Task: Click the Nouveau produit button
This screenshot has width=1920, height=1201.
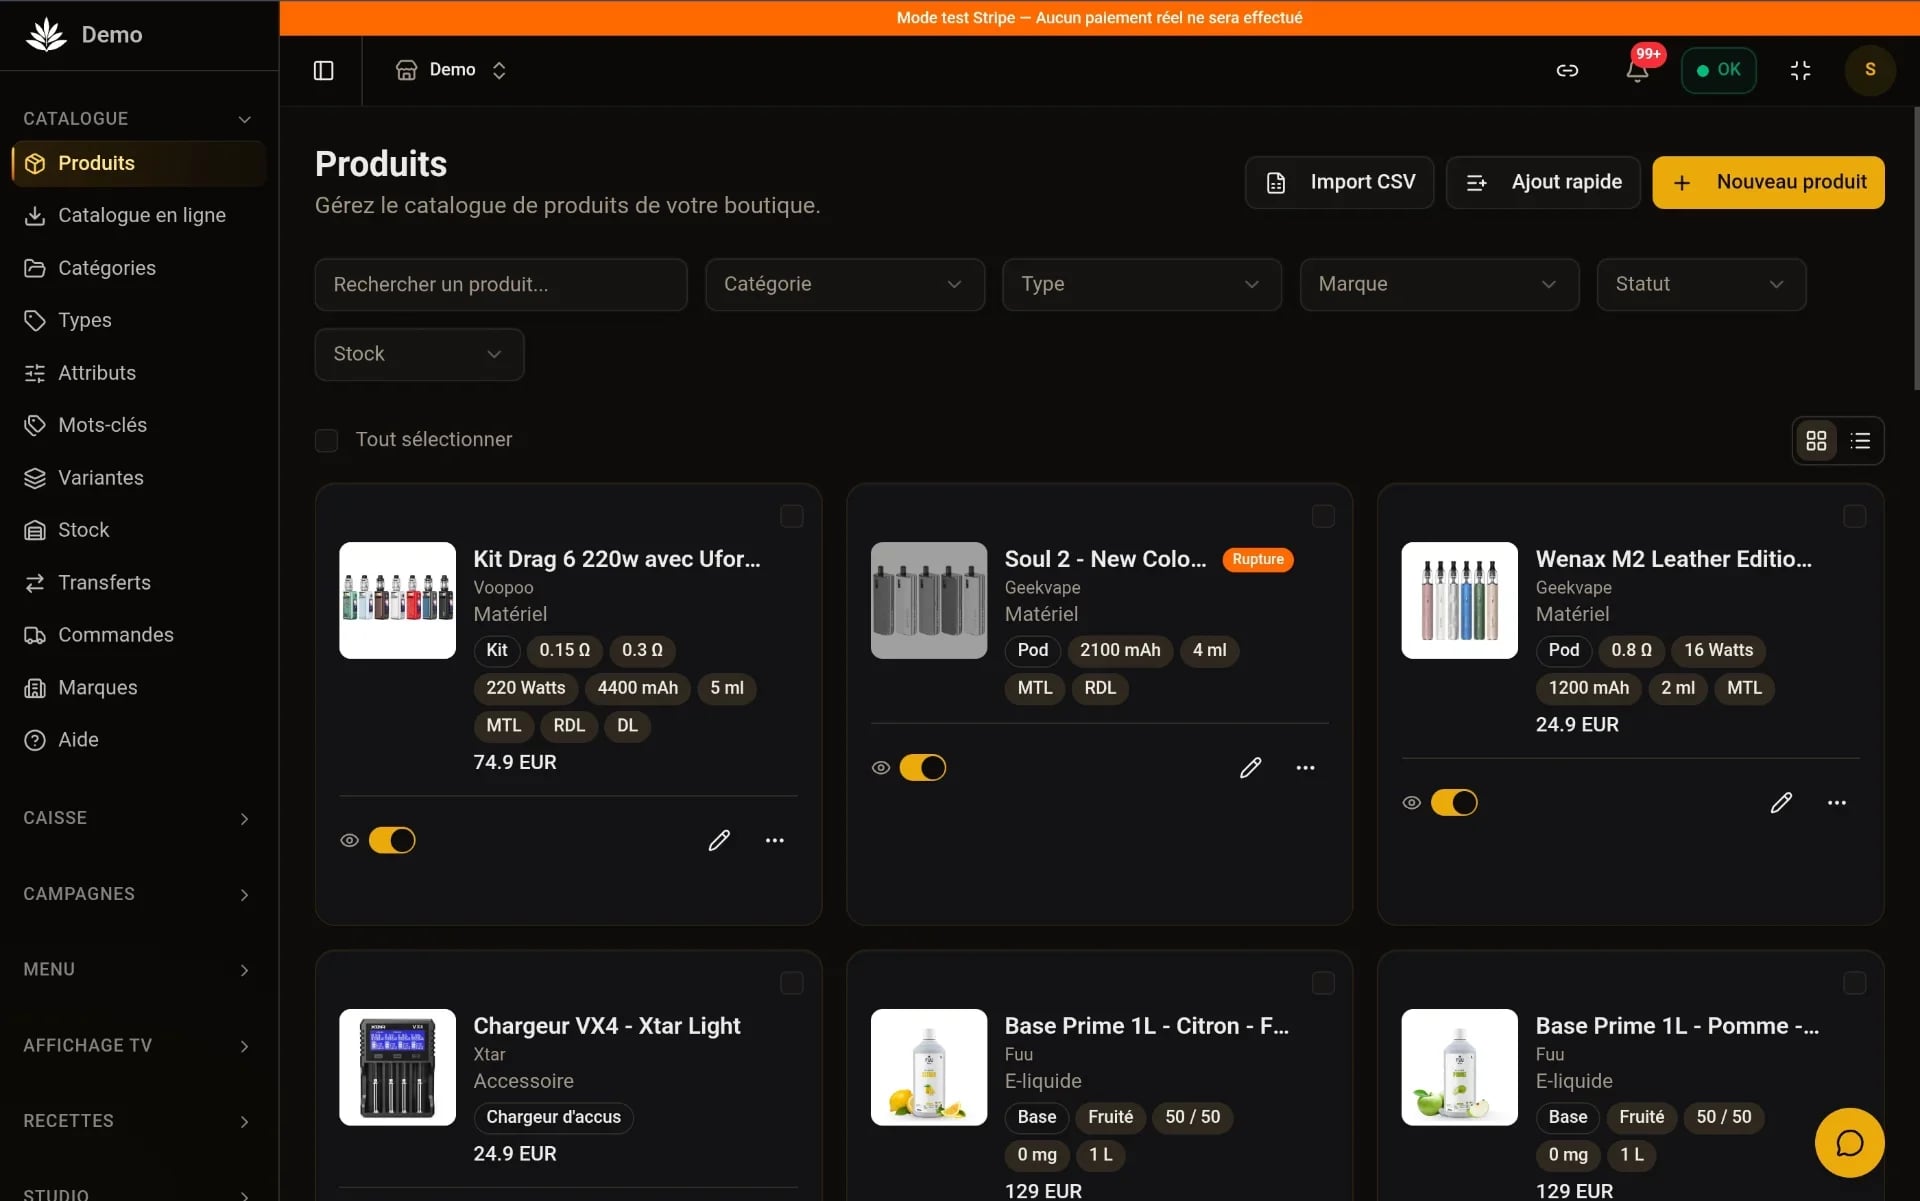Action: pos(1768,182)
